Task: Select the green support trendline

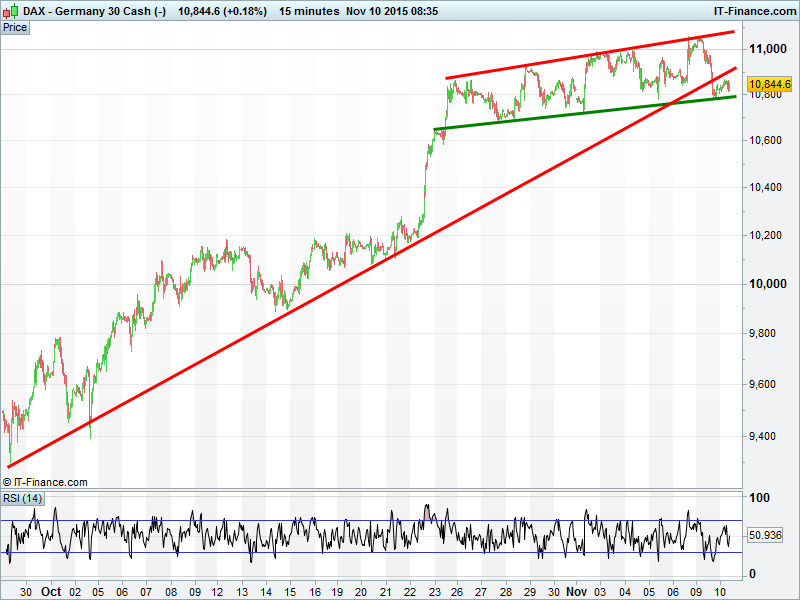Action: point(580,113)
